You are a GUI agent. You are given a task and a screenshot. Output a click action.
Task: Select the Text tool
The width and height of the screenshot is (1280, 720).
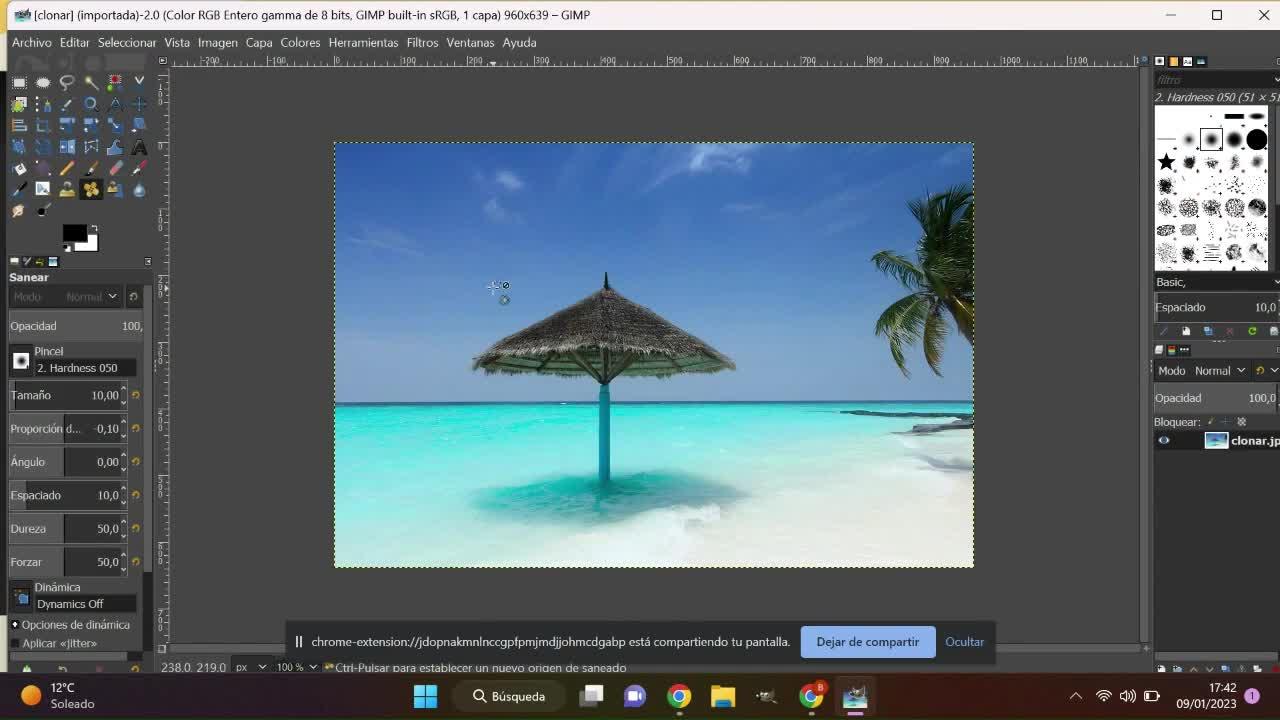click(x=139, y=147)
